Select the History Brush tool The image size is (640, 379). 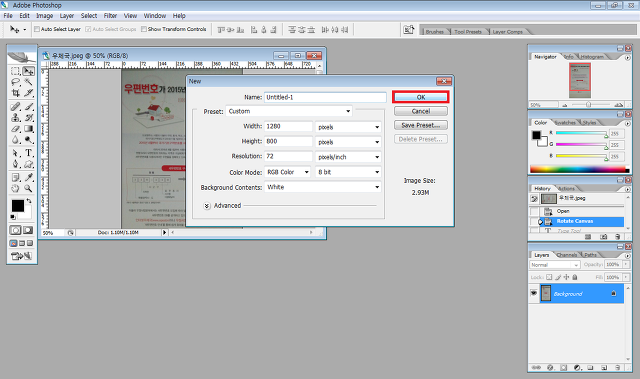[x=28, y=118]
